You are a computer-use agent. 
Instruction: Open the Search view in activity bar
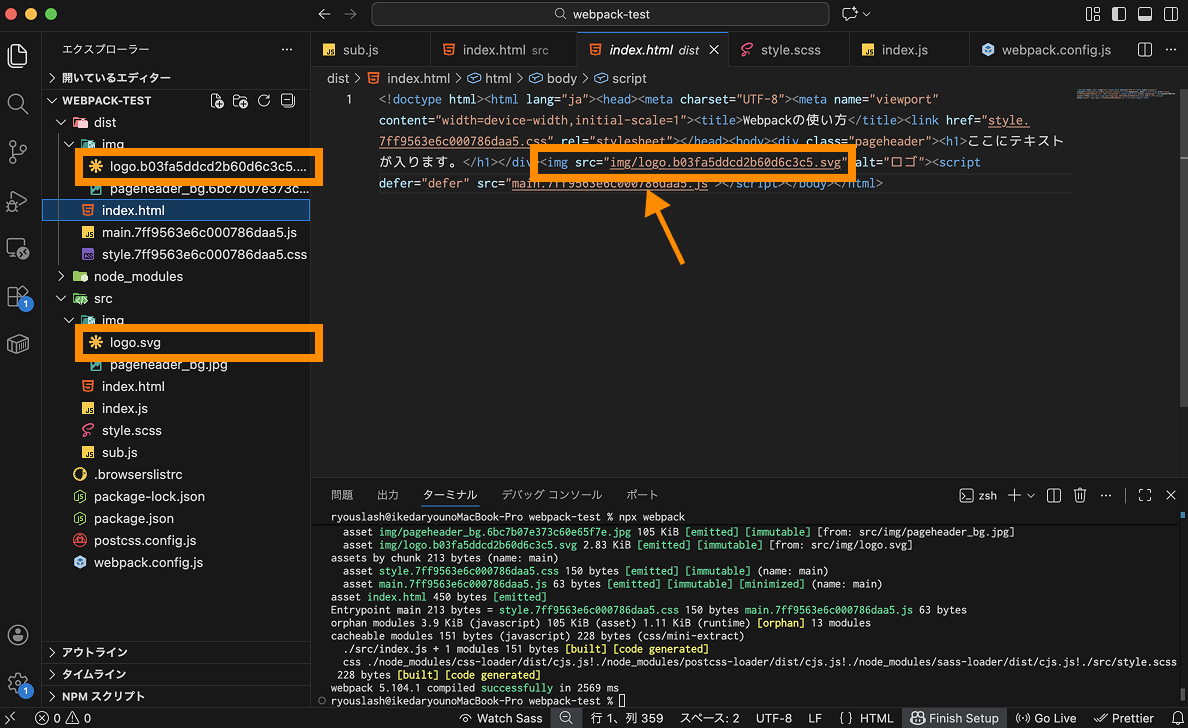click(17, 104)
